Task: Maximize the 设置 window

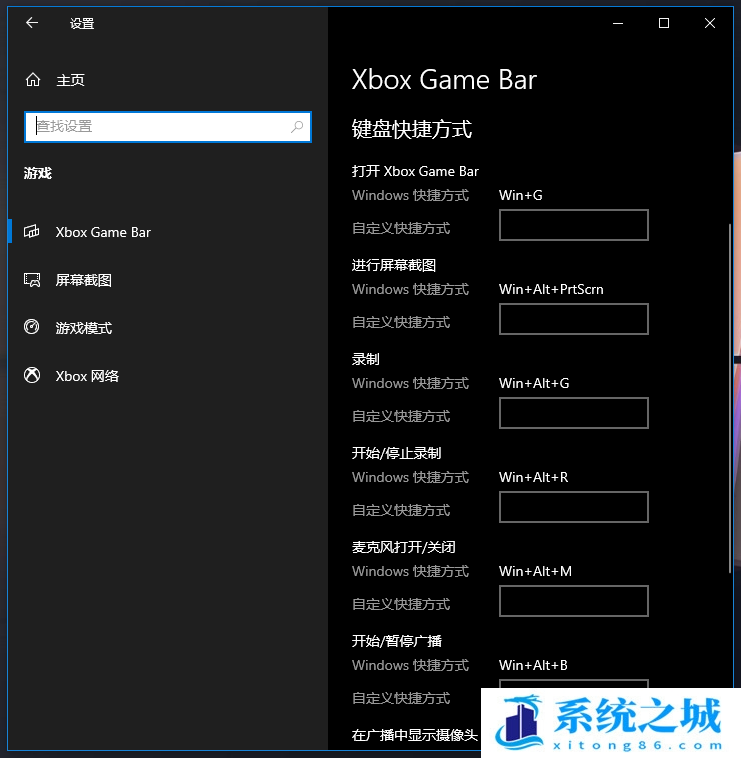Action: pos(664,23)
